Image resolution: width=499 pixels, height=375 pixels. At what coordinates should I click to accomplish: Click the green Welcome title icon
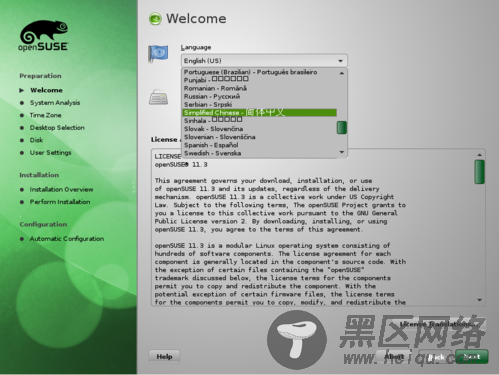coord(155,19)
